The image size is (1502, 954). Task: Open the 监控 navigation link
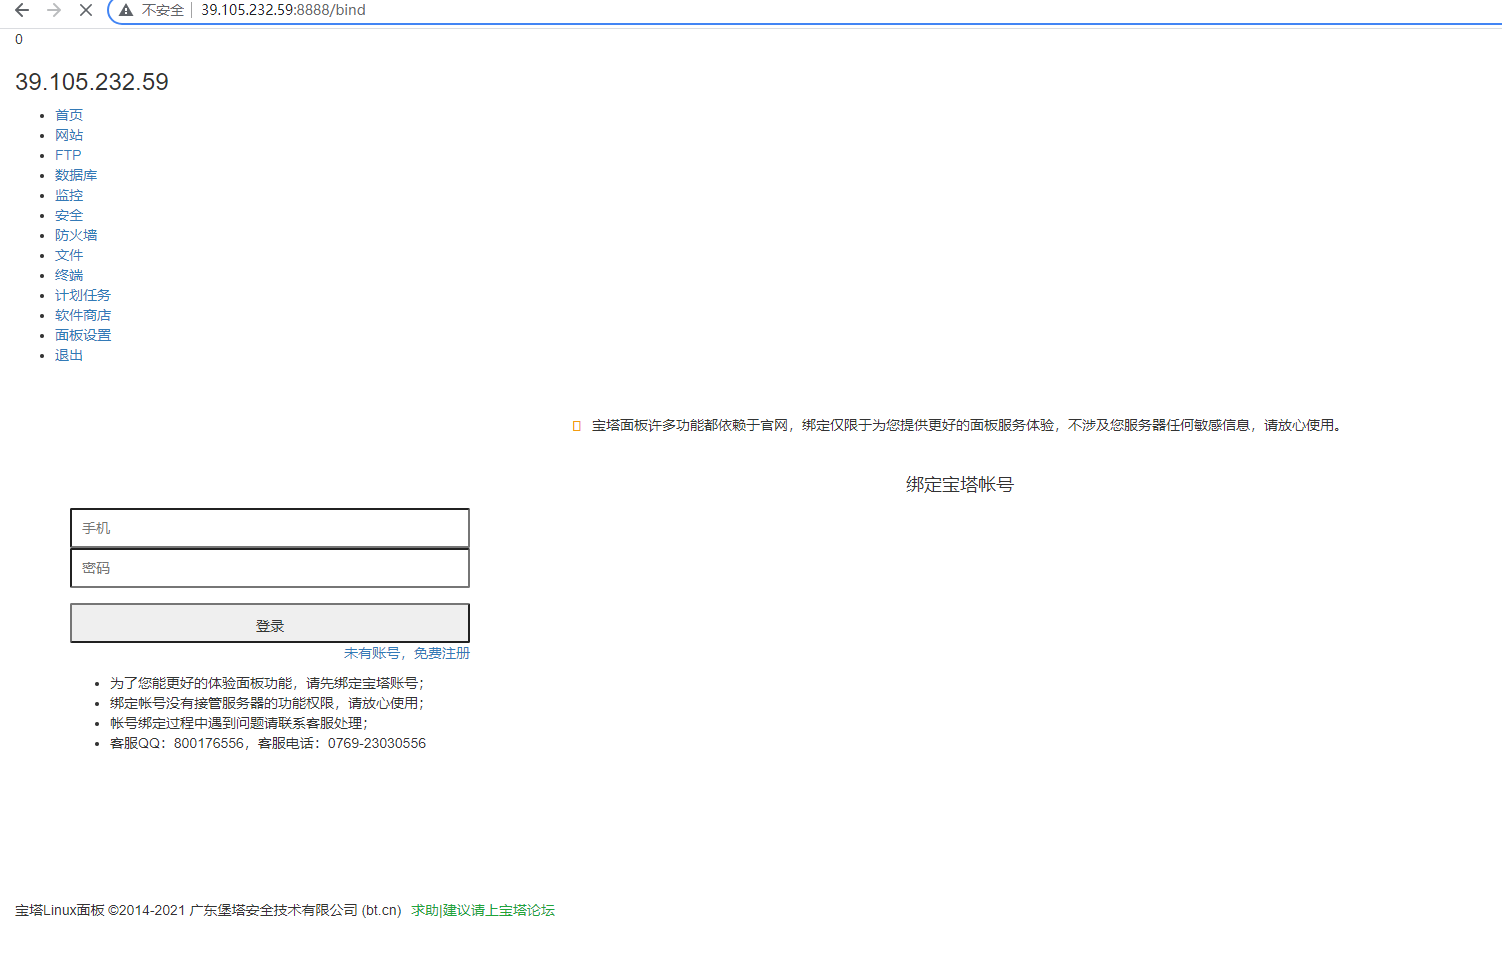(69, 195)
